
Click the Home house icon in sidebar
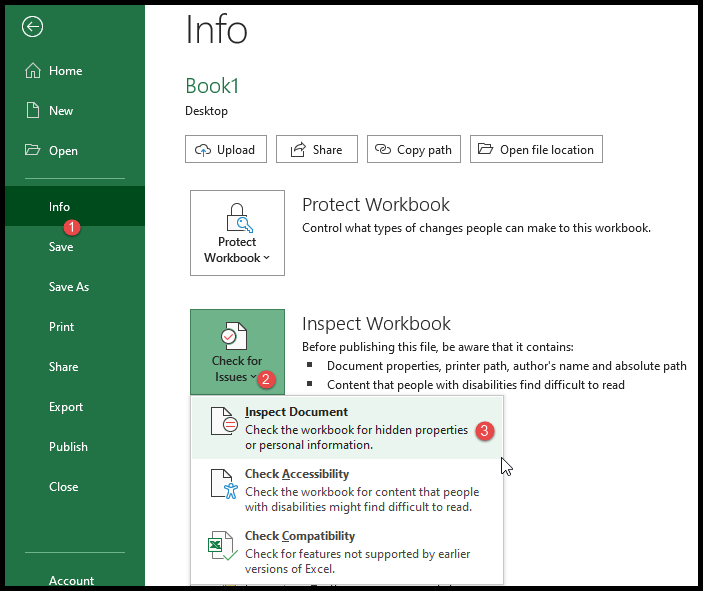click(33, 71)
